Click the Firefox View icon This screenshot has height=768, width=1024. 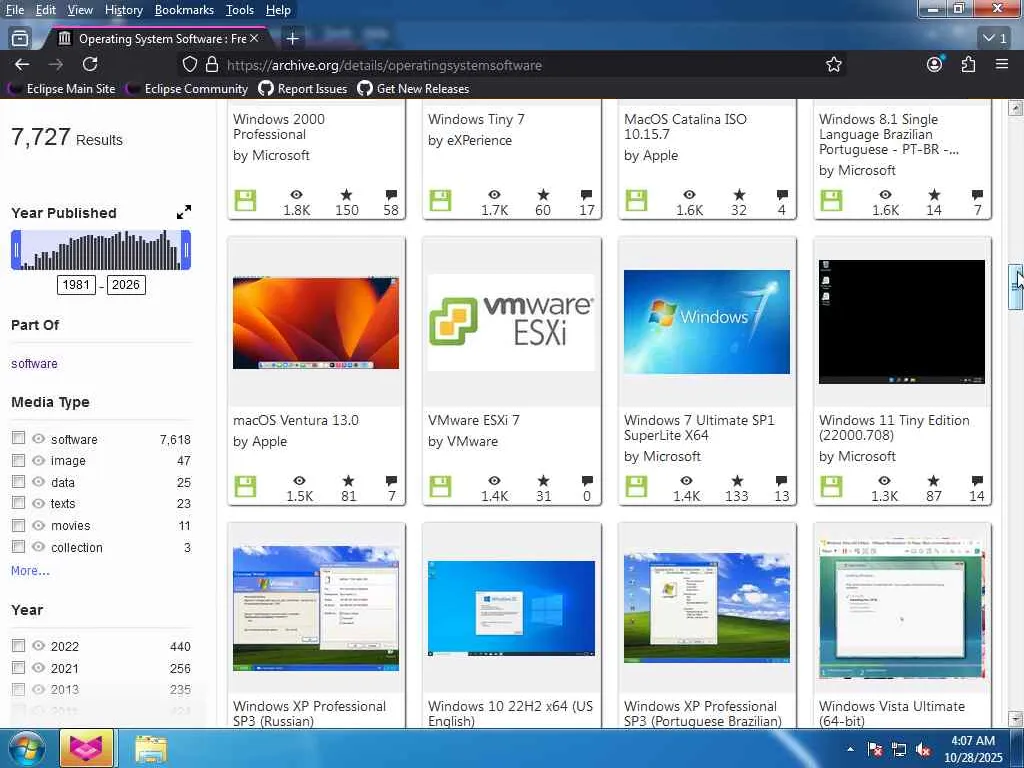pos(20,39)
